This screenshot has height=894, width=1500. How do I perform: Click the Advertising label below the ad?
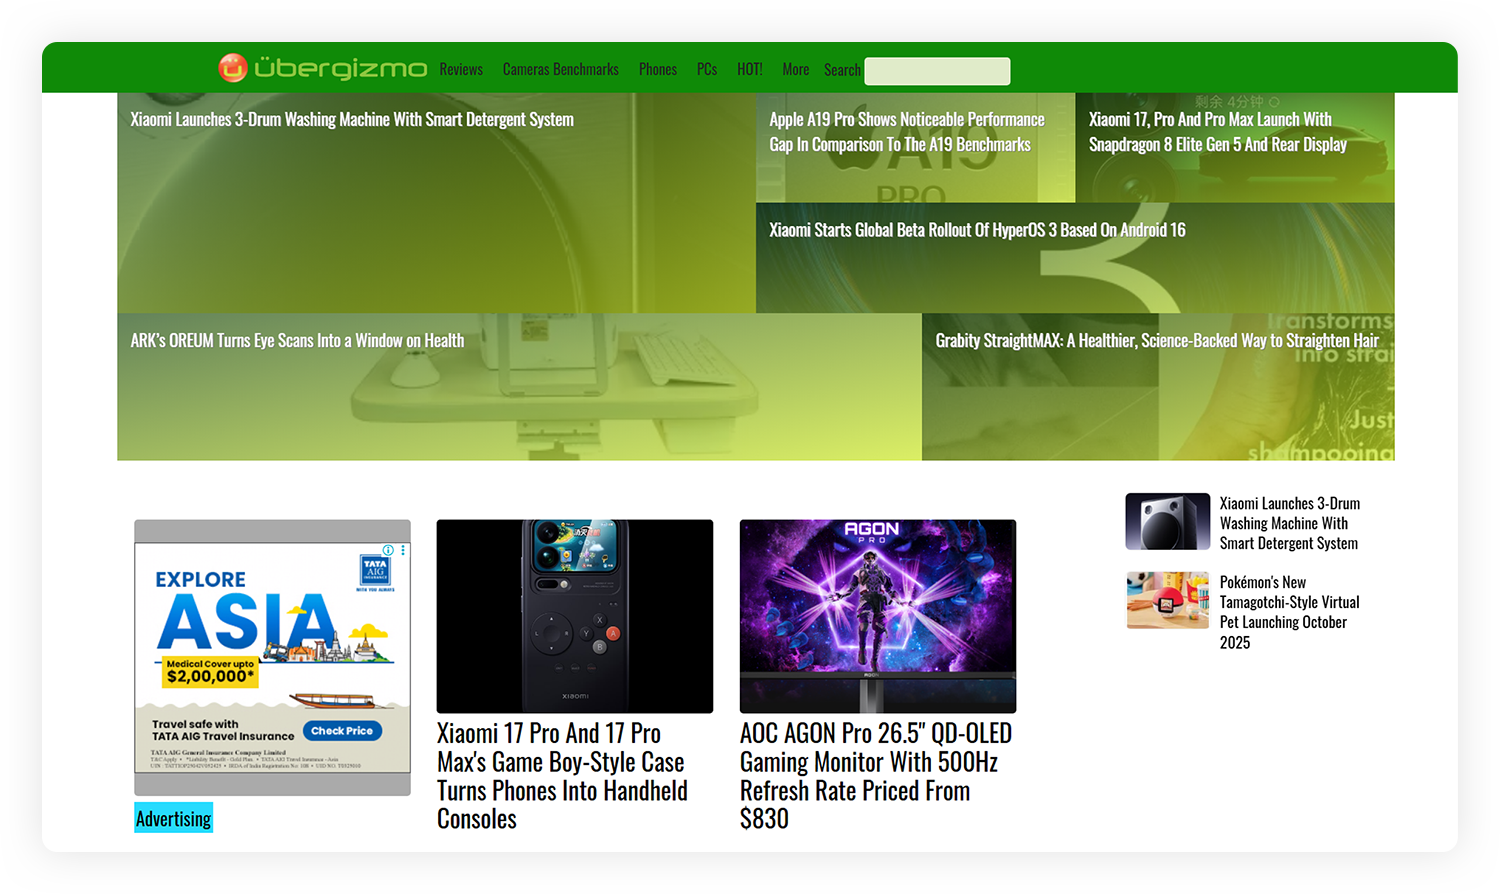pos(174,819)
